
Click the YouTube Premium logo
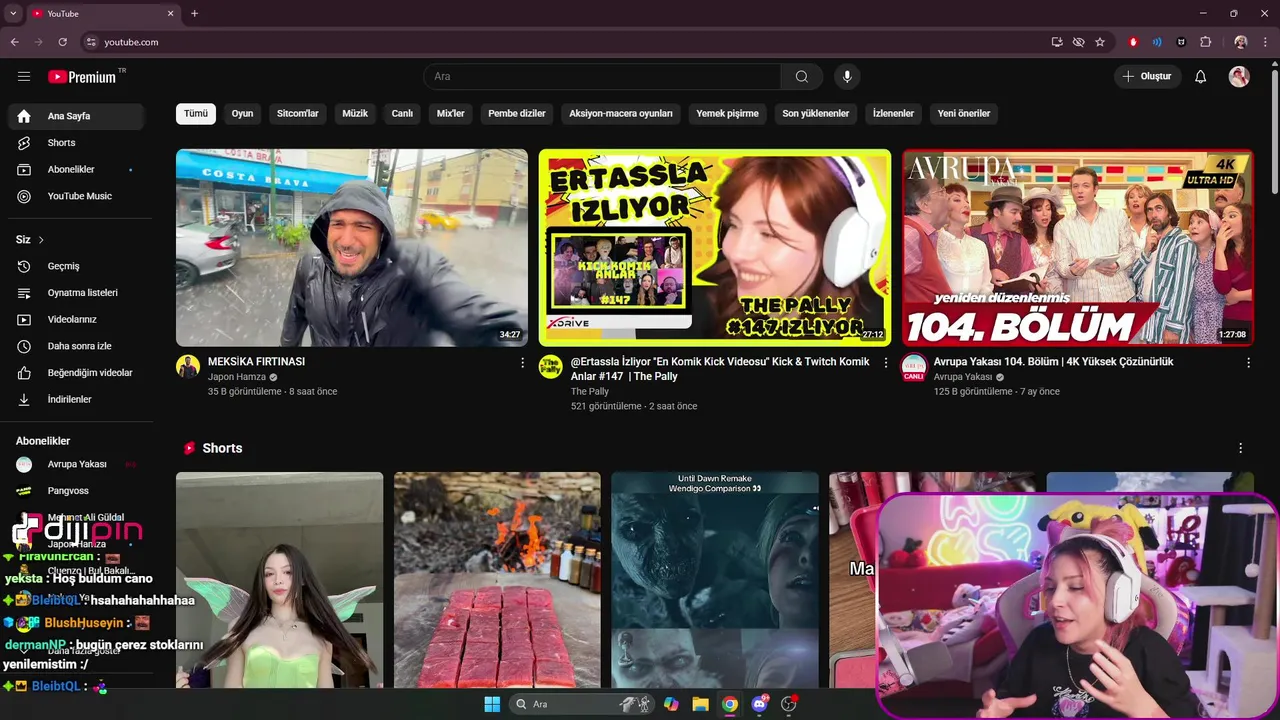click(82, 77)
